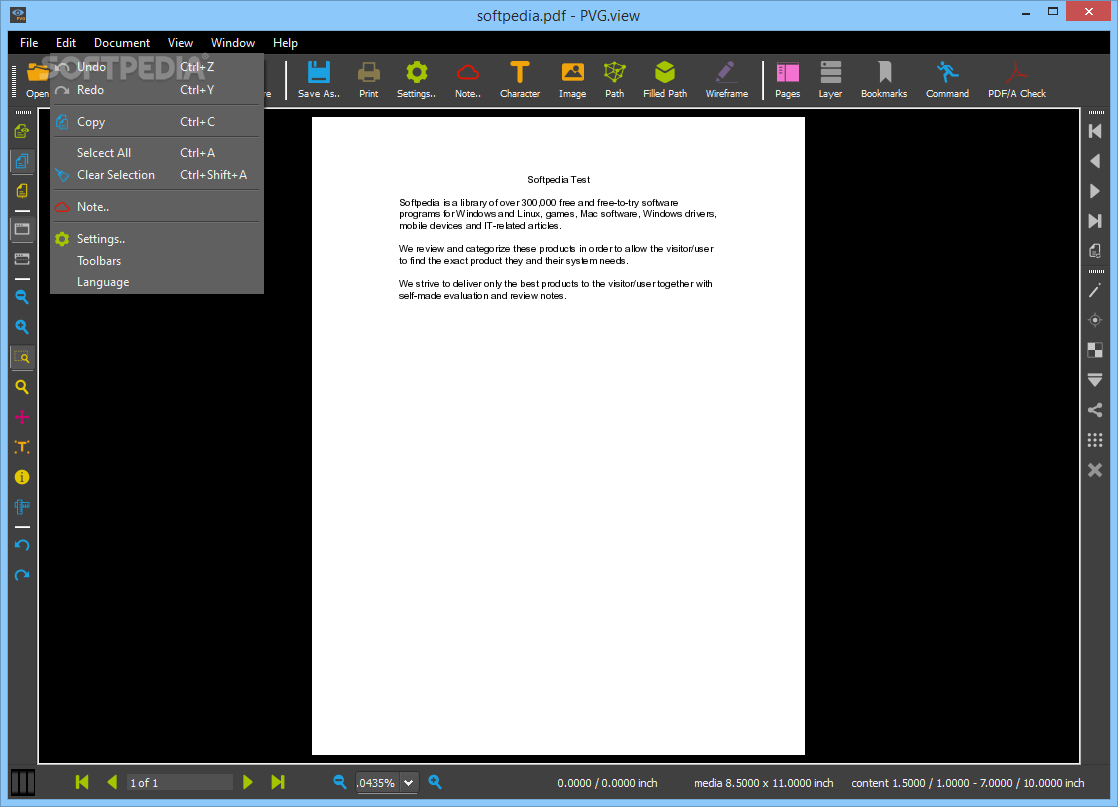Click the rotate clockwise icon in left toolbar
The image size is (1118, 807).
pos(22,575)
